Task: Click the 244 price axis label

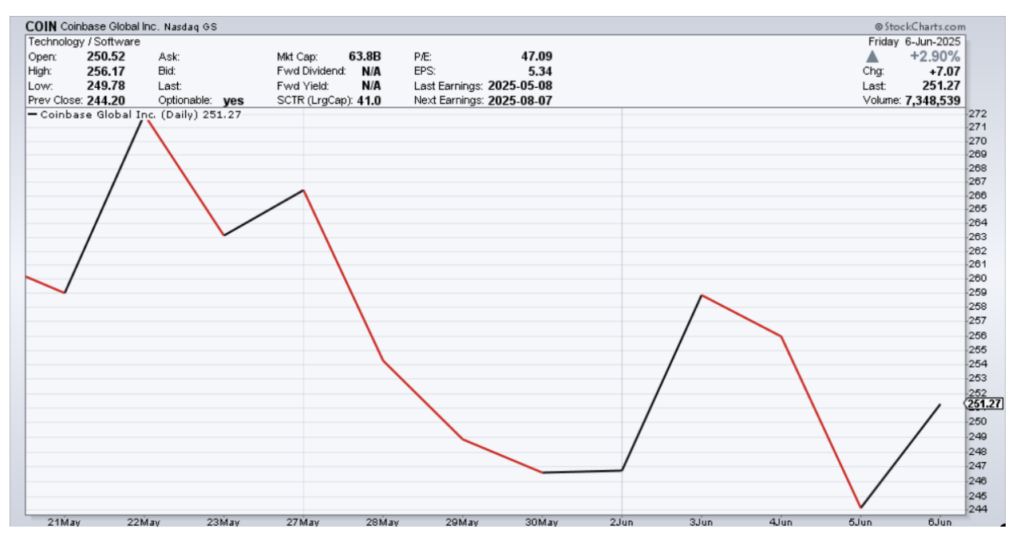Action: pyautogui.click(x=978, y=510)
